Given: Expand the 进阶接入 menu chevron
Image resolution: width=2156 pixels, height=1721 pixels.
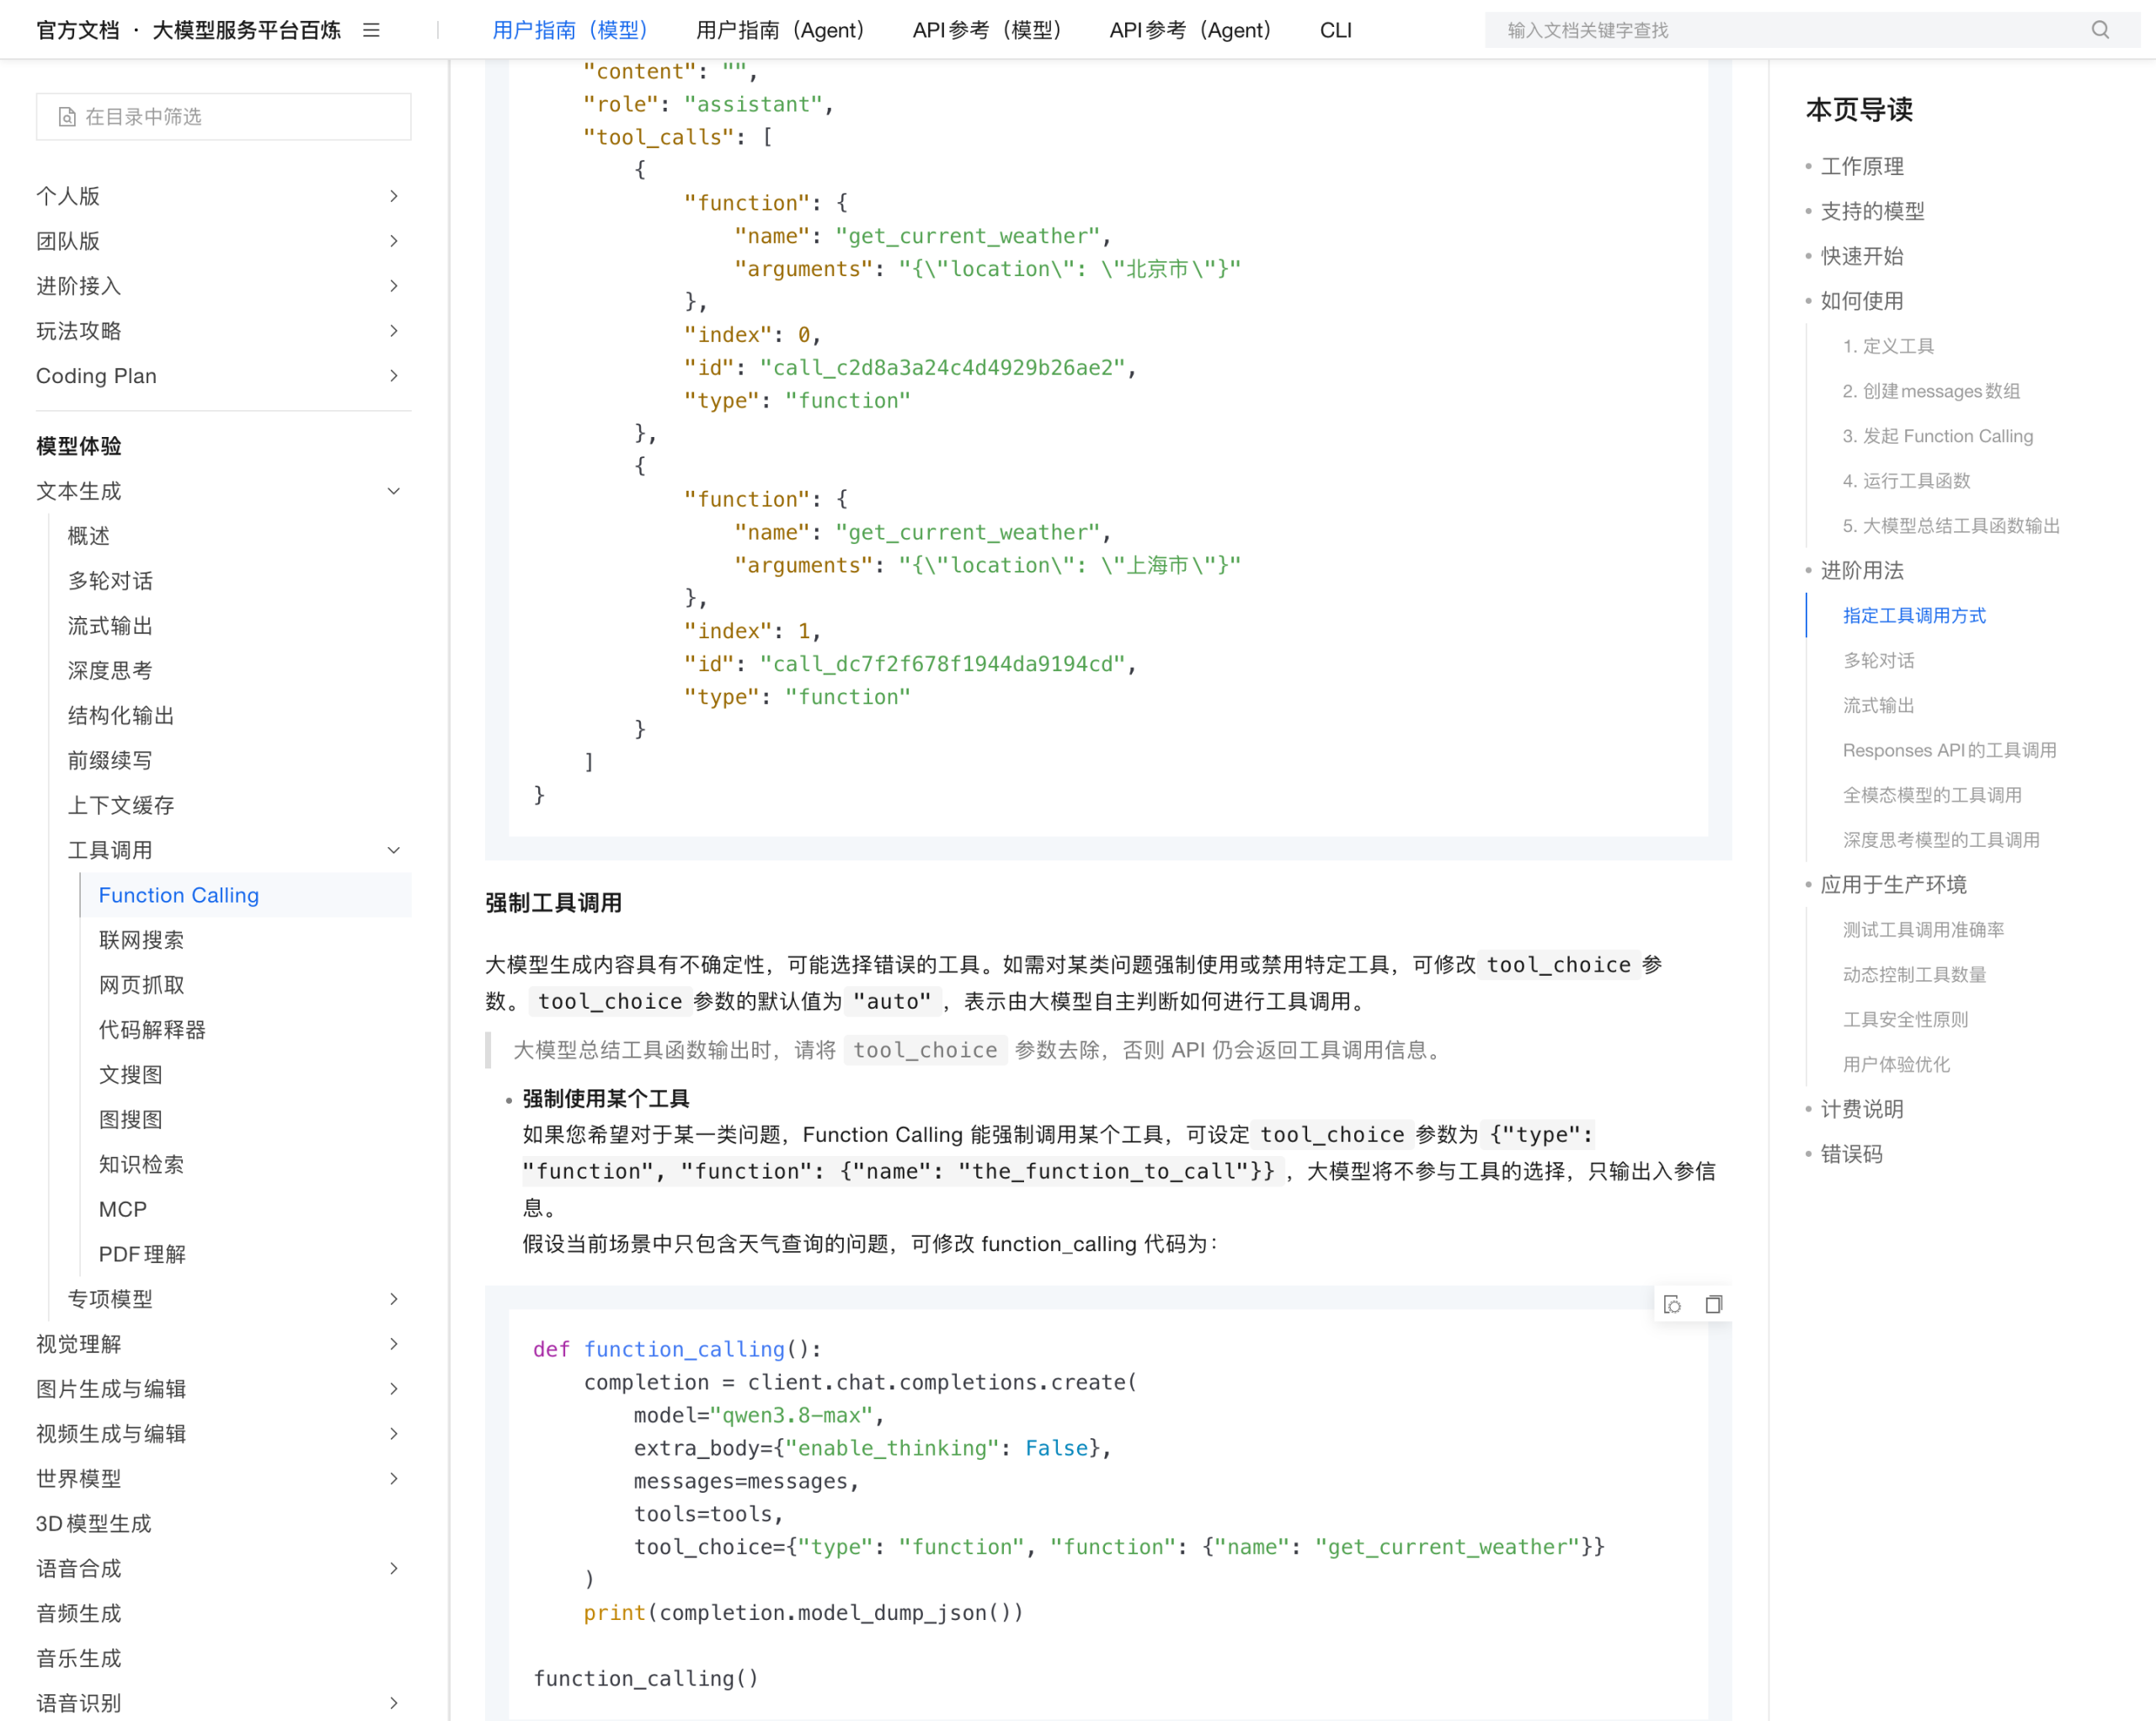Looking at the screenshot, I should click(x=393, y=286).
